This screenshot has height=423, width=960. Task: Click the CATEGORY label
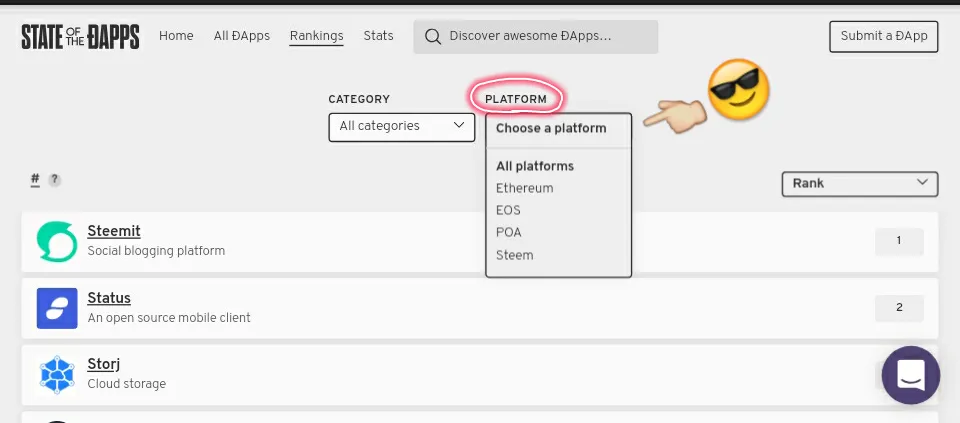[x=359, y=99]
